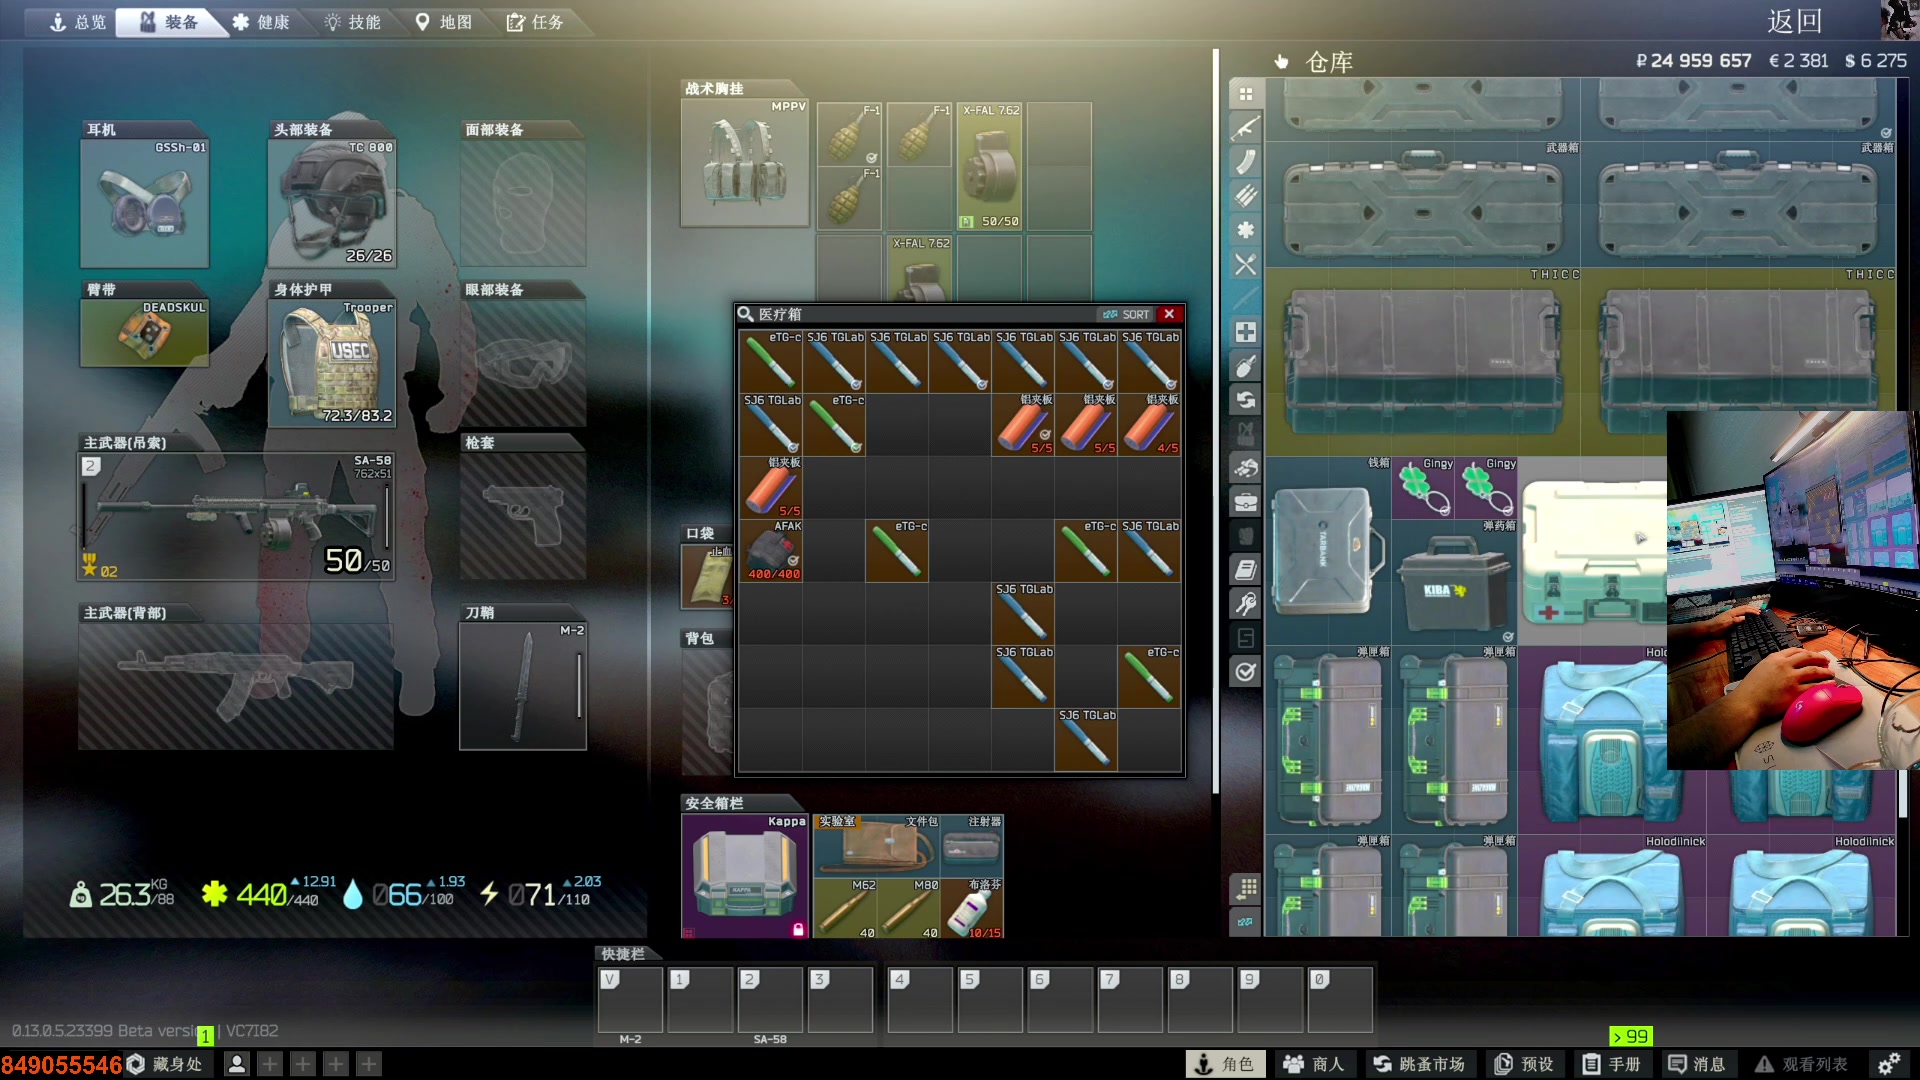The height and width of the screenshot is (1080, 1920).
Task: Filter stash by weapons rifle icon
Action: pos(1245,128)
